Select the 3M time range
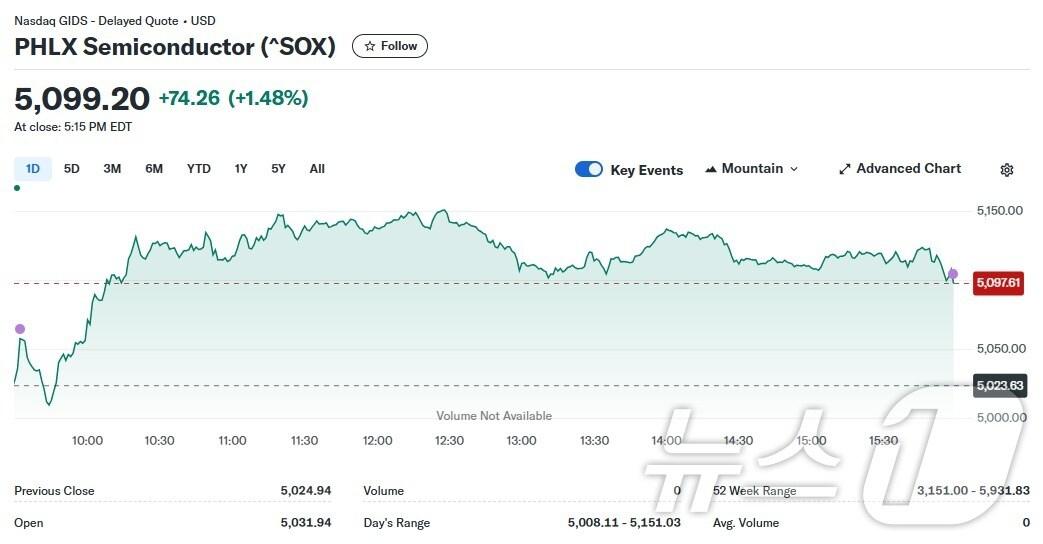The height and width of the screenshot is (544, 1043). pyautogui.click(x=112, y=169)
